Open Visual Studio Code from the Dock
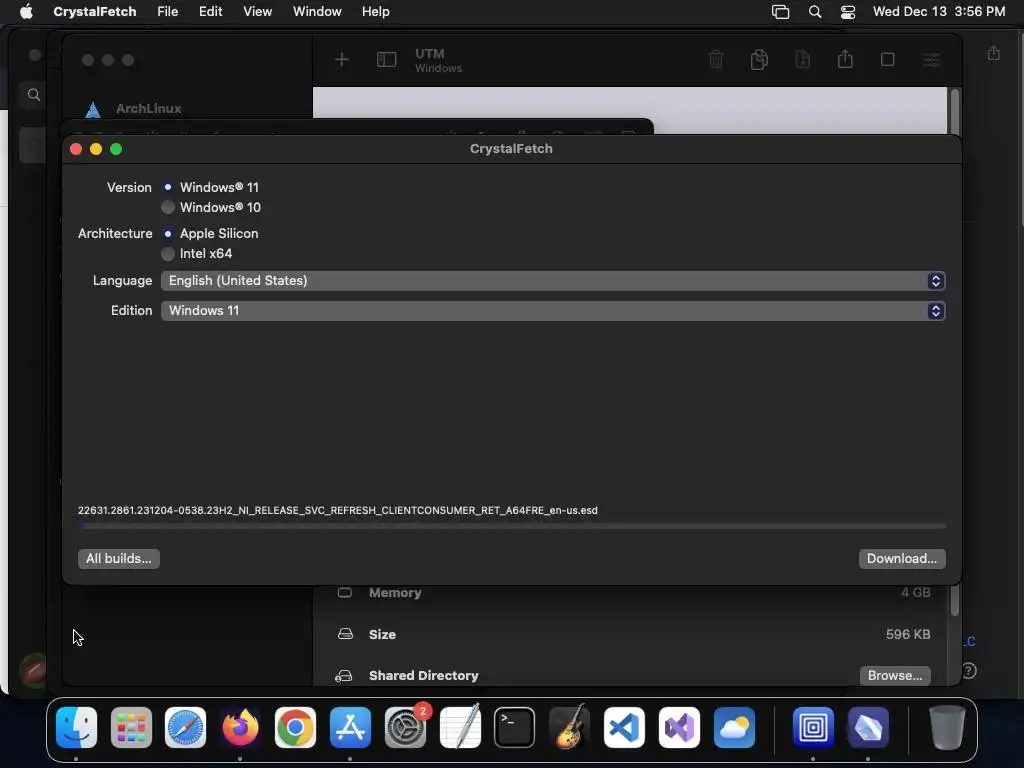This screenshot has width=1024, height=768. click(624, 727)
